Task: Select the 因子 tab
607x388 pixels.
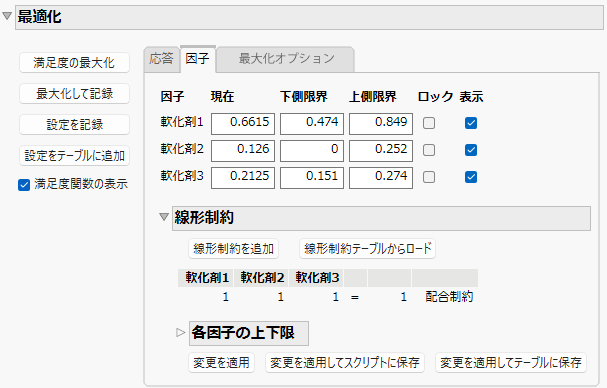Action: click(197, 59)
